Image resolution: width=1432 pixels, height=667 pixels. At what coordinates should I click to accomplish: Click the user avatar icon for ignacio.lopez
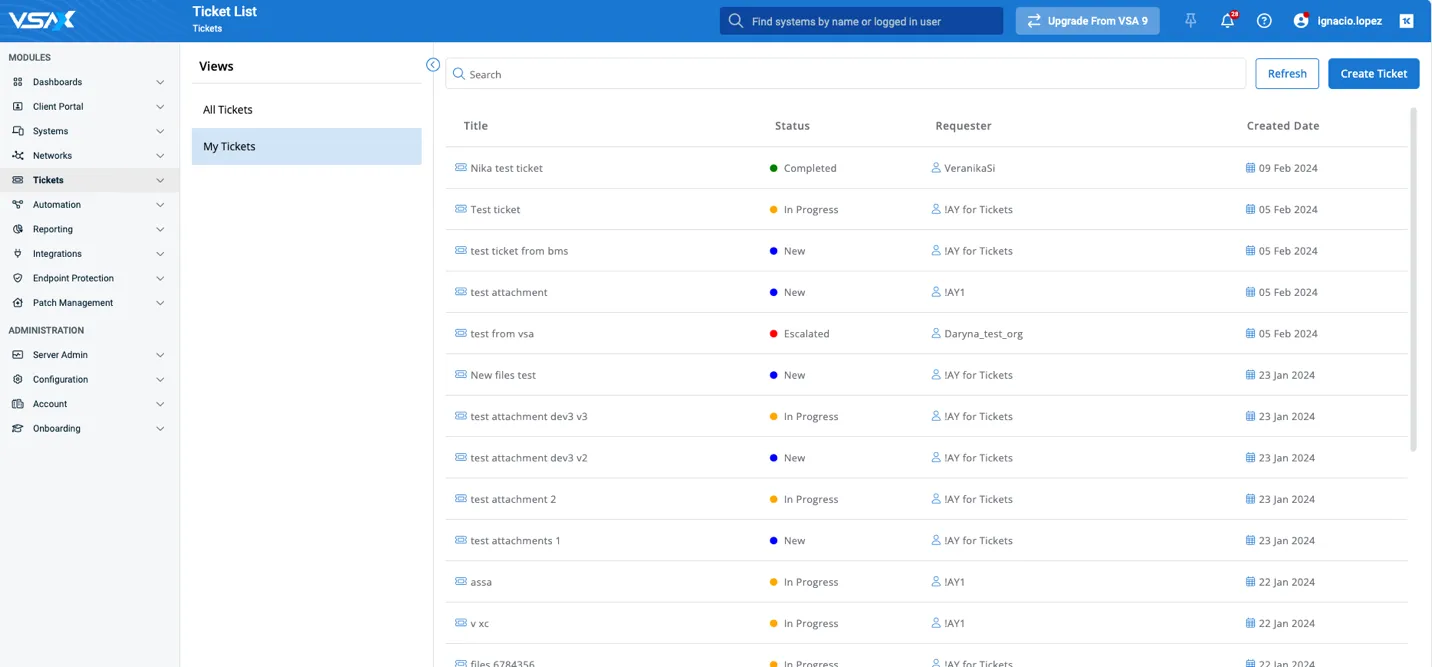click(1301, 21)
